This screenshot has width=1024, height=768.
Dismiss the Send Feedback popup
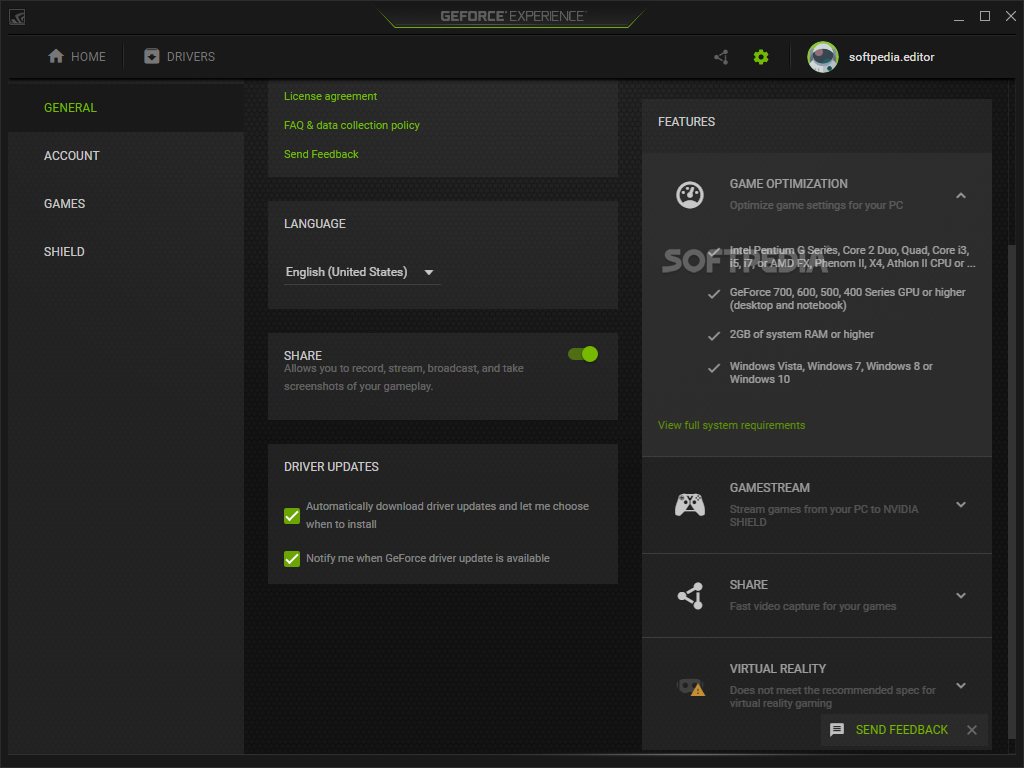click(x=972, y=730)
